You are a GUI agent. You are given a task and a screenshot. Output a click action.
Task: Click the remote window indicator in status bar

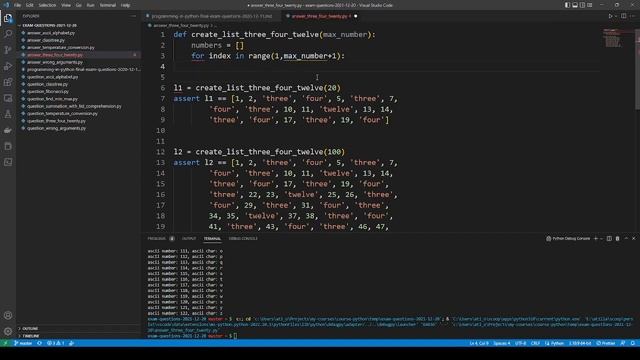(5, 343)
